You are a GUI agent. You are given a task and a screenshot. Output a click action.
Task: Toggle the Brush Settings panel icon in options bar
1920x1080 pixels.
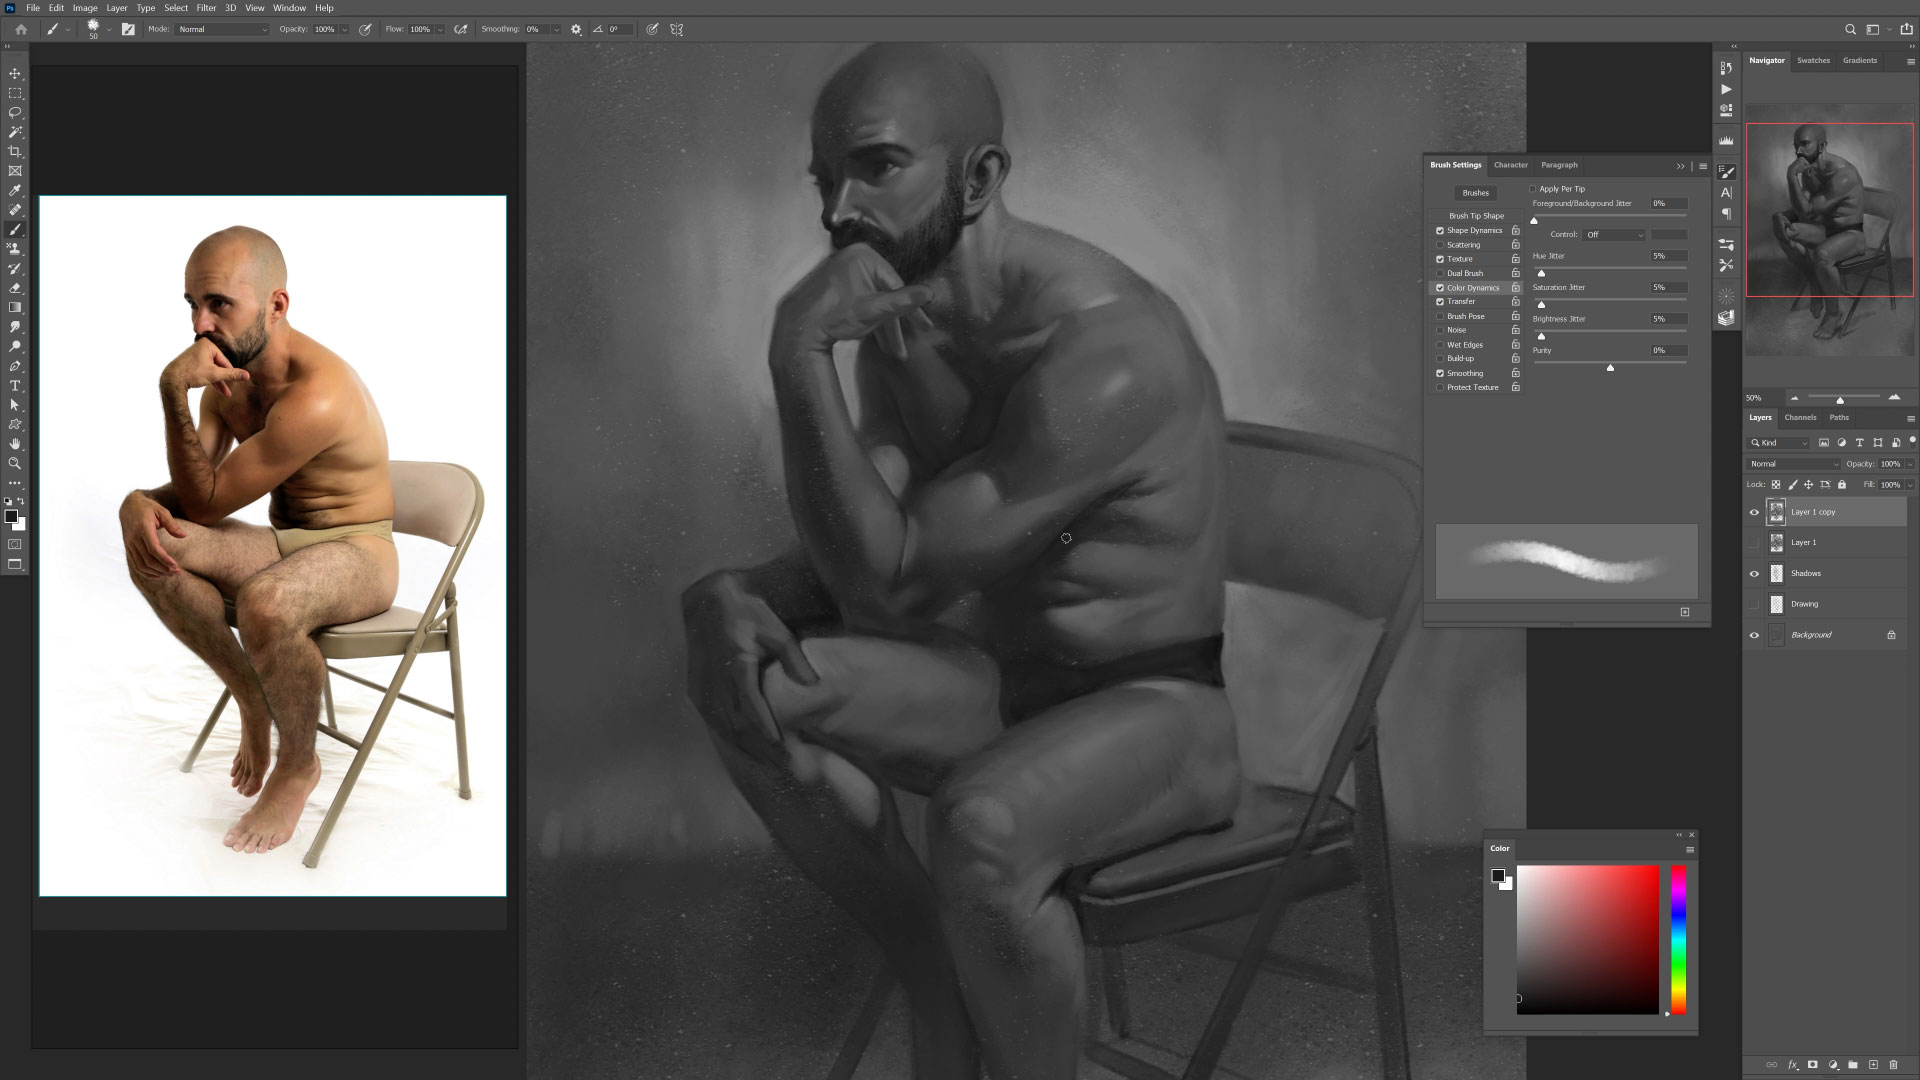point(128,29)
